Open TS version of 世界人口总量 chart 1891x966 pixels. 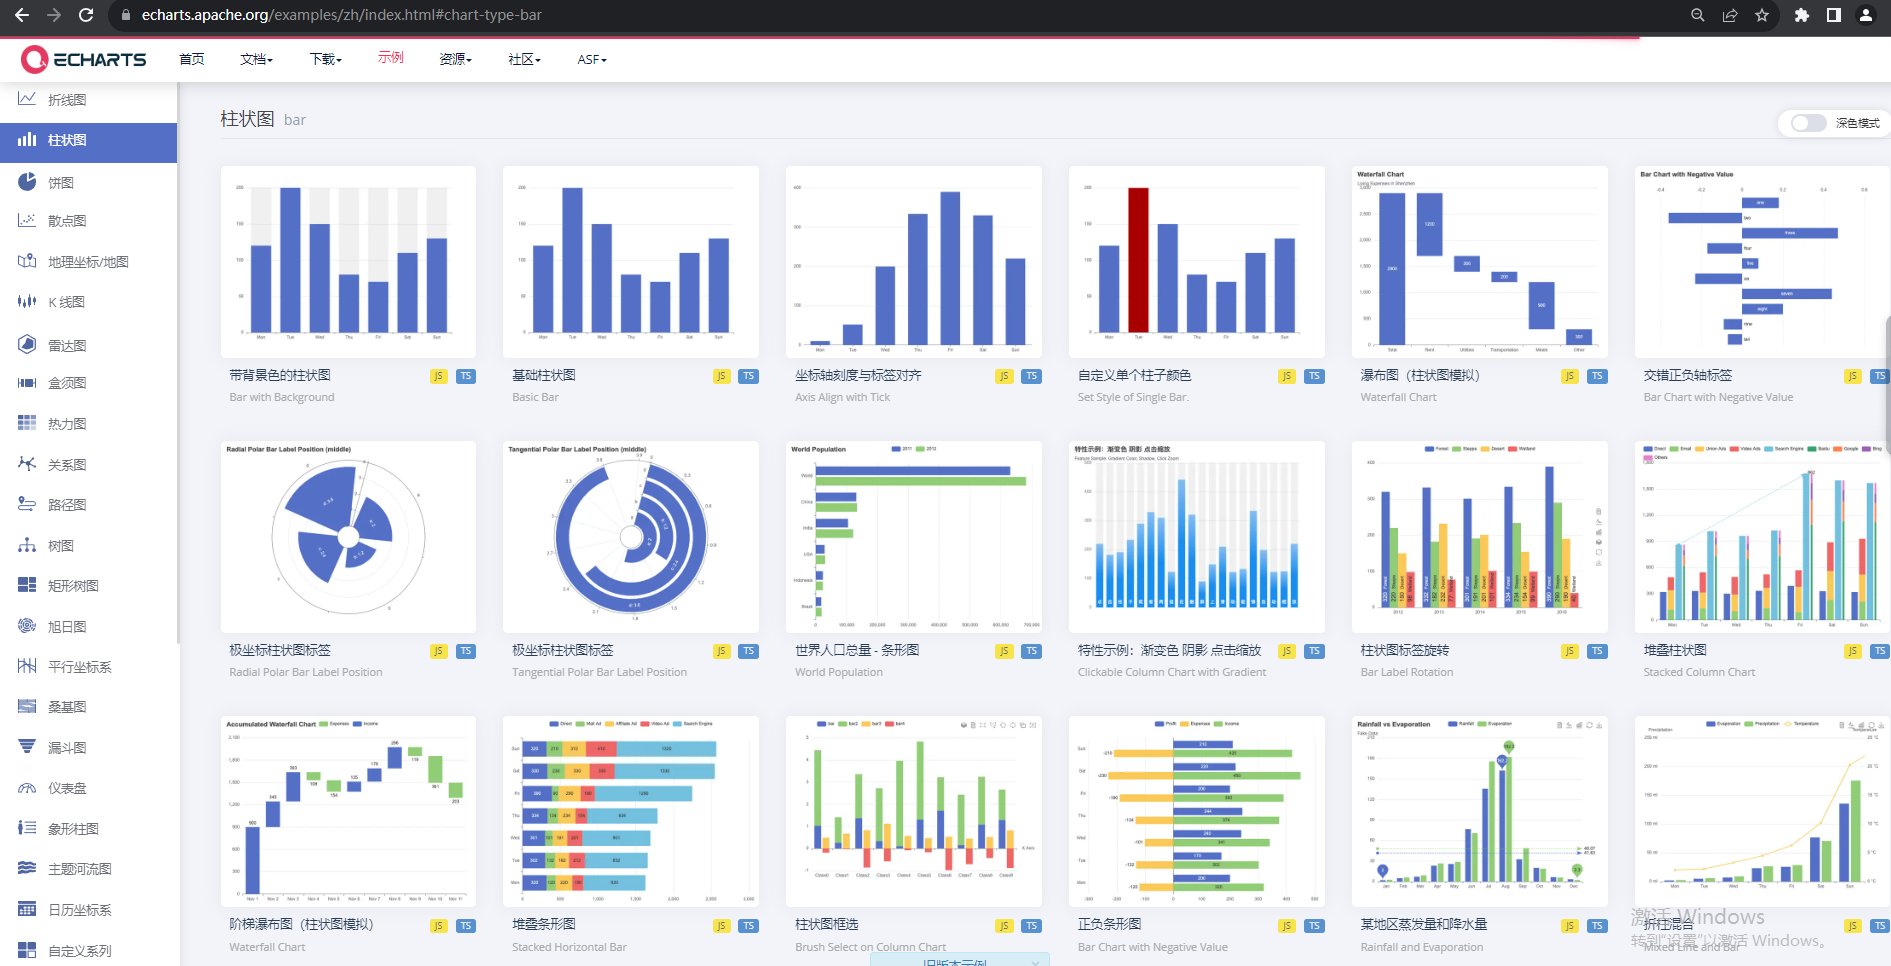pos(1032,651)
